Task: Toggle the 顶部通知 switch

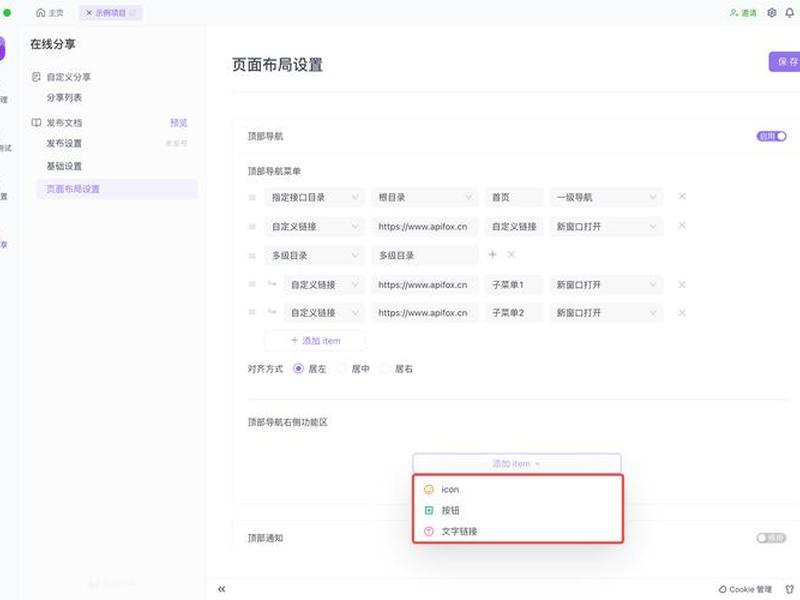Action: point(771,538)
